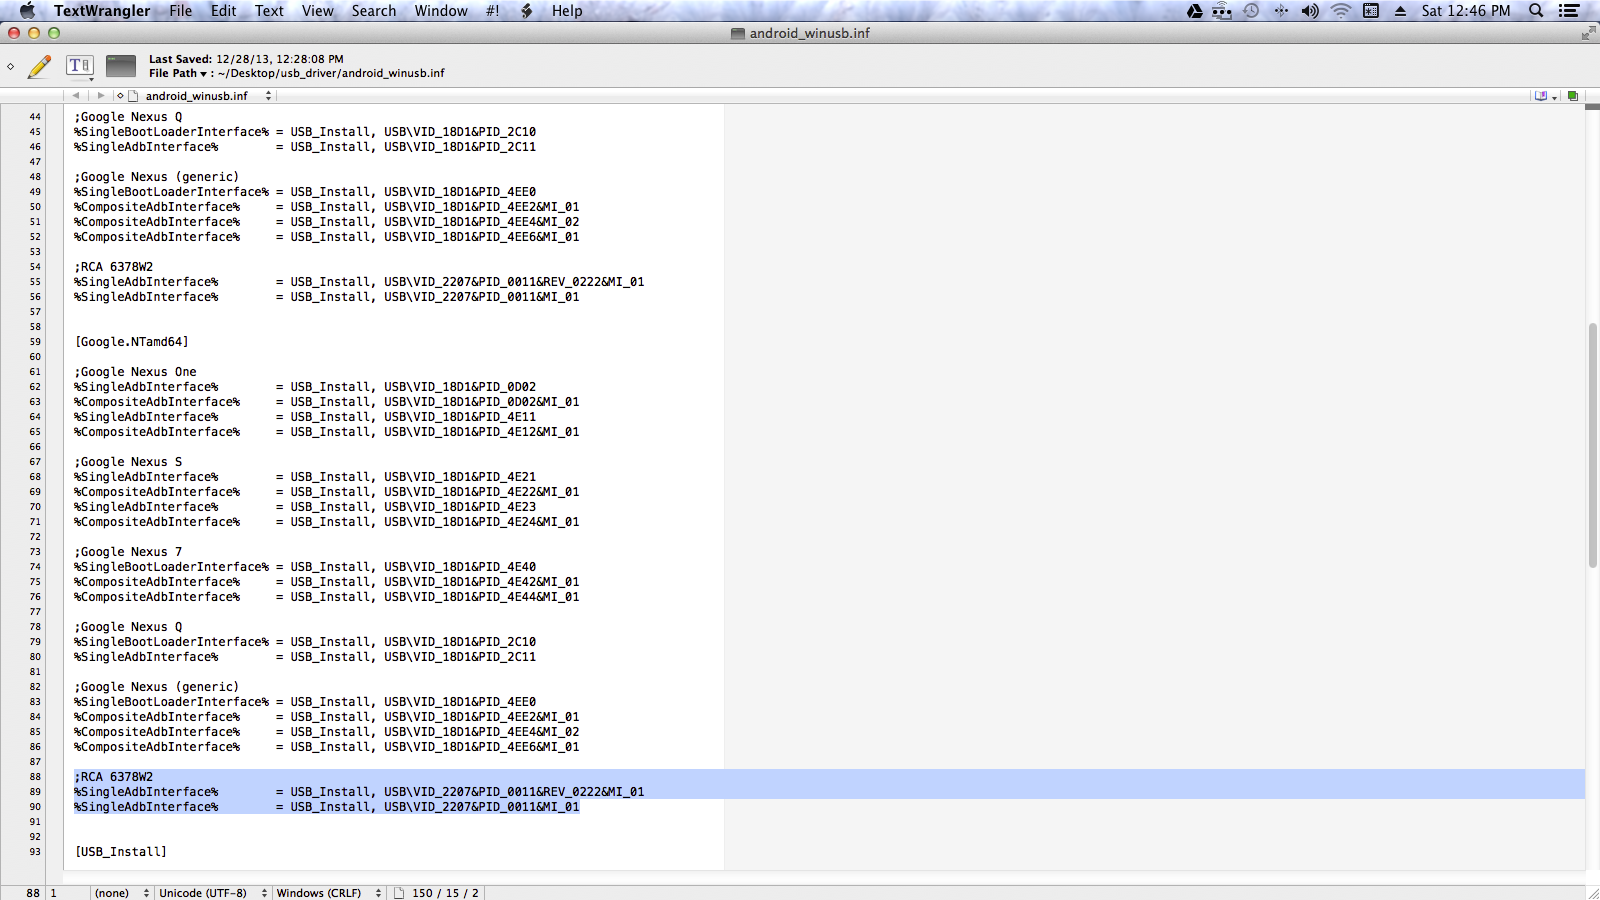Click the forward navigation arrow
Screen dimensions: 1600x900
[x=101, y=95]
